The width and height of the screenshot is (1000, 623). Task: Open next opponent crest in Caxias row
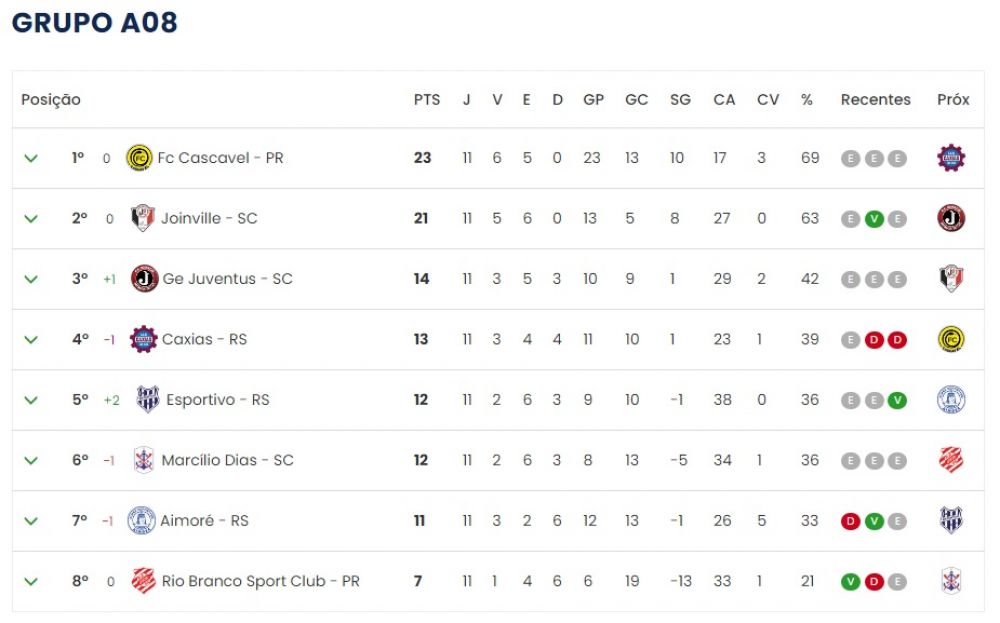click(951, 339)
